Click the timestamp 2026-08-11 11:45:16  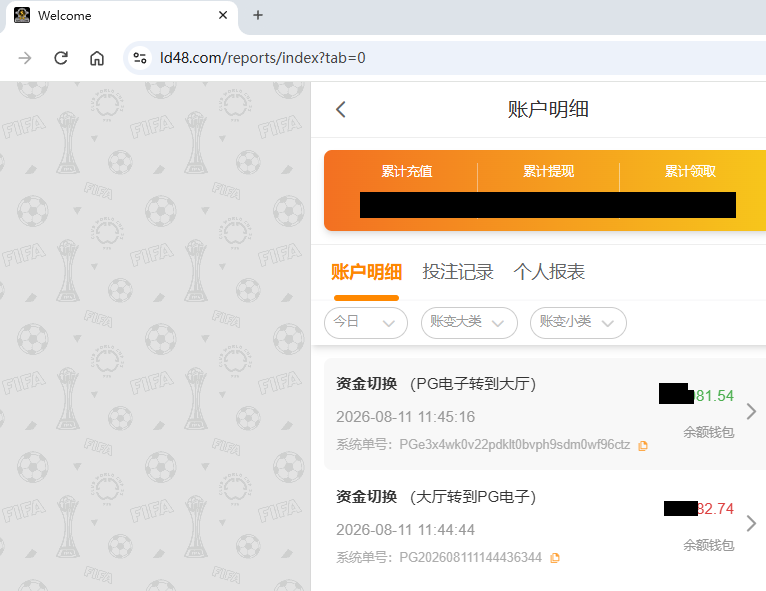click(x=405, y=417)
